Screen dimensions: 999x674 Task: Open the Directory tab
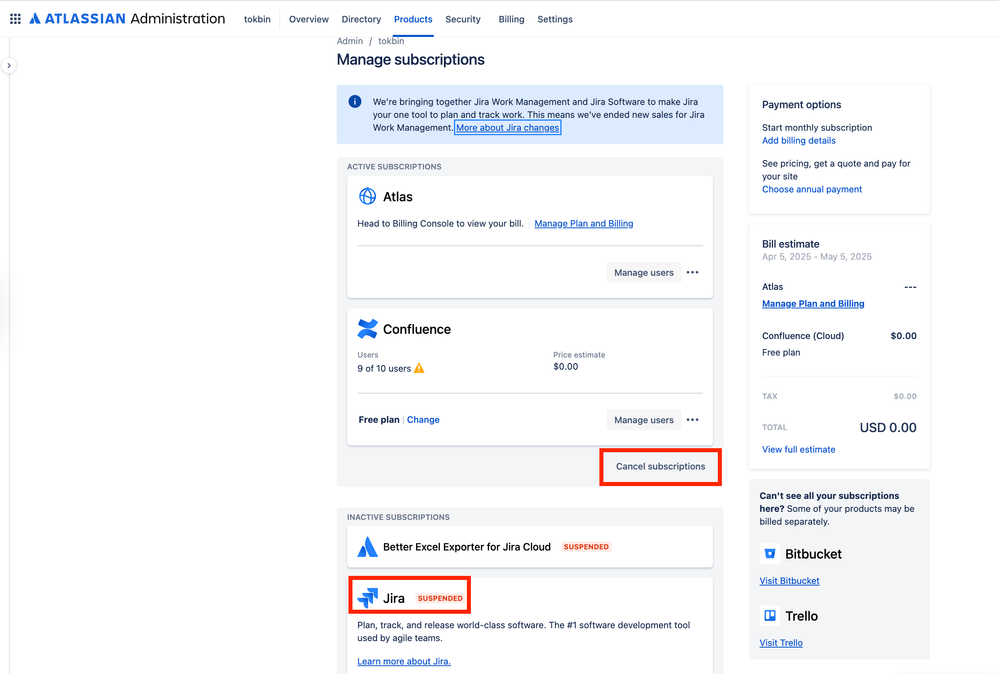tap(361, 19)
